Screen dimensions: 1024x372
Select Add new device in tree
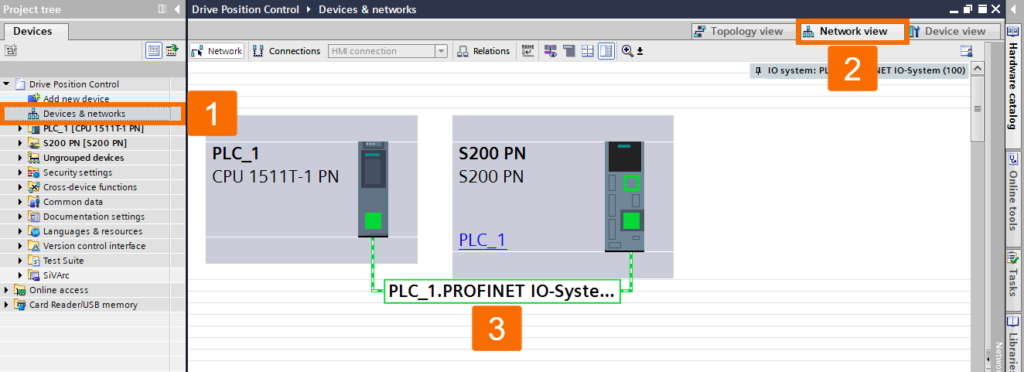coord(76,99)
